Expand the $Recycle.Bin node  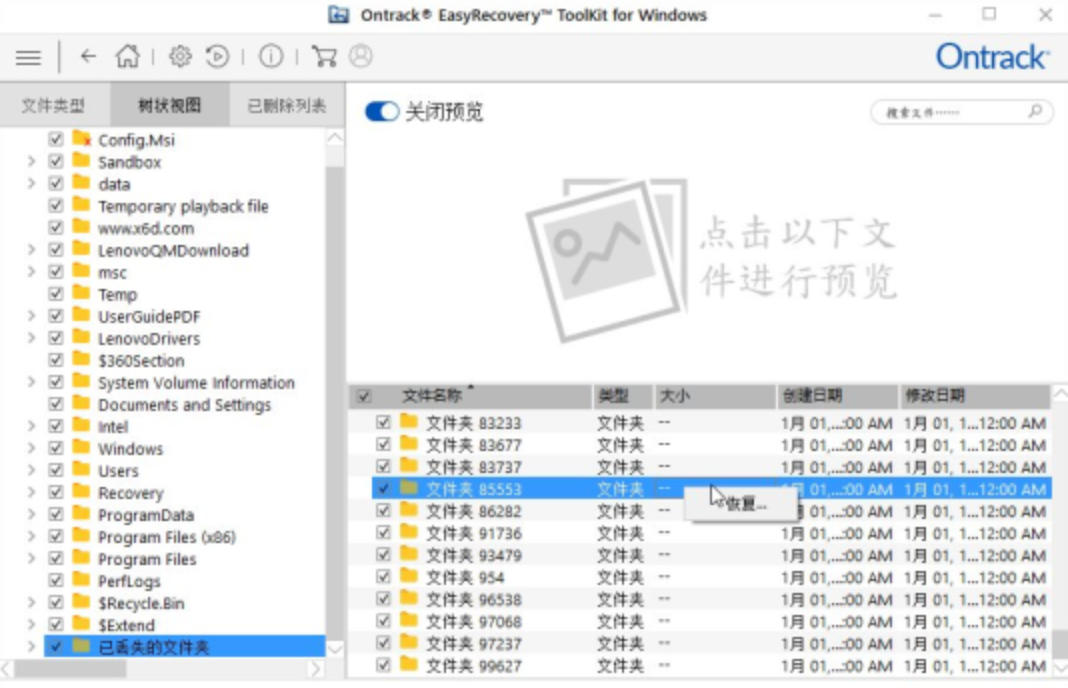click(x=31, y=603)
